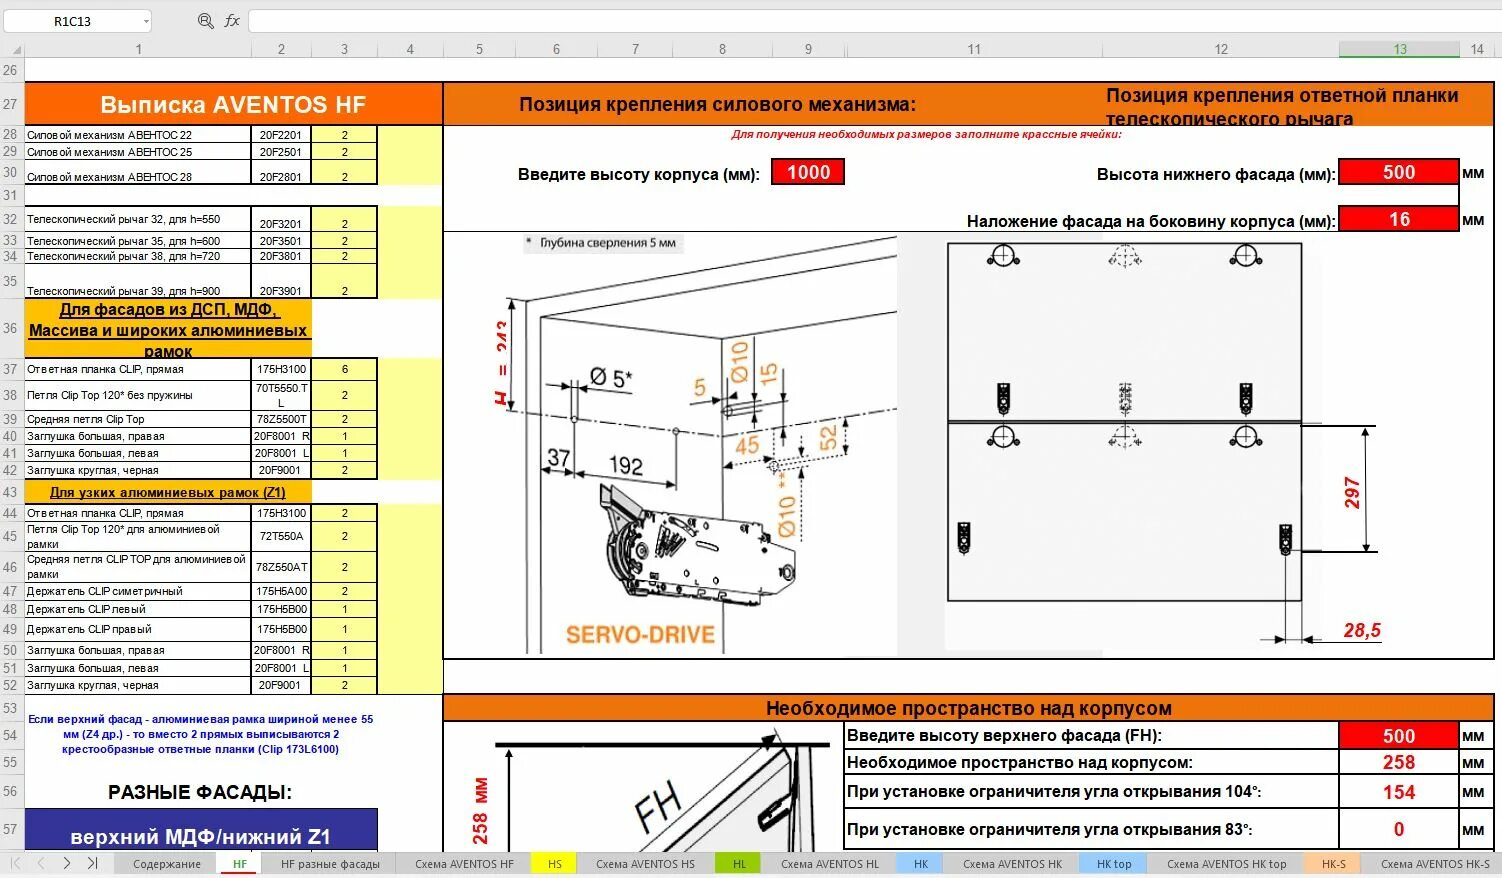Select Заглушка круглая, черная in row 52
Viewport: 1502px width, 878px height.
click(138, 685)
